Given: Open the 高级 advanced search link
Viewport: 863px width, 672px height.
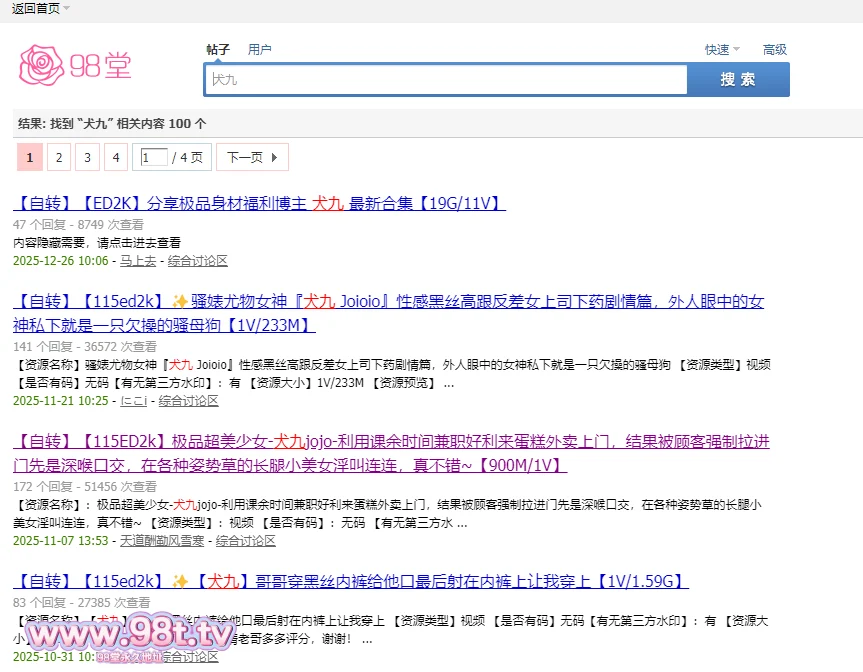Looking at the screenshot, I should point(774,49).
